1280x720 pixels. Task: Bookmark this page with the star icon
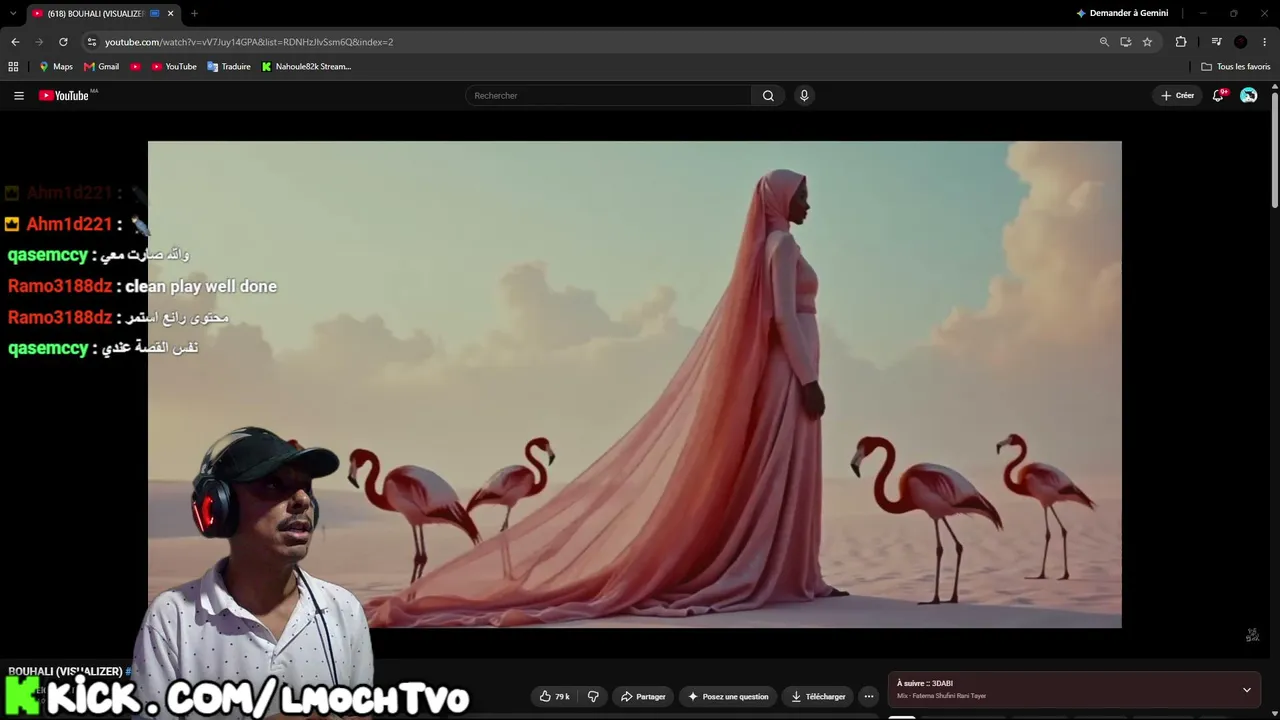[1147, 42]
